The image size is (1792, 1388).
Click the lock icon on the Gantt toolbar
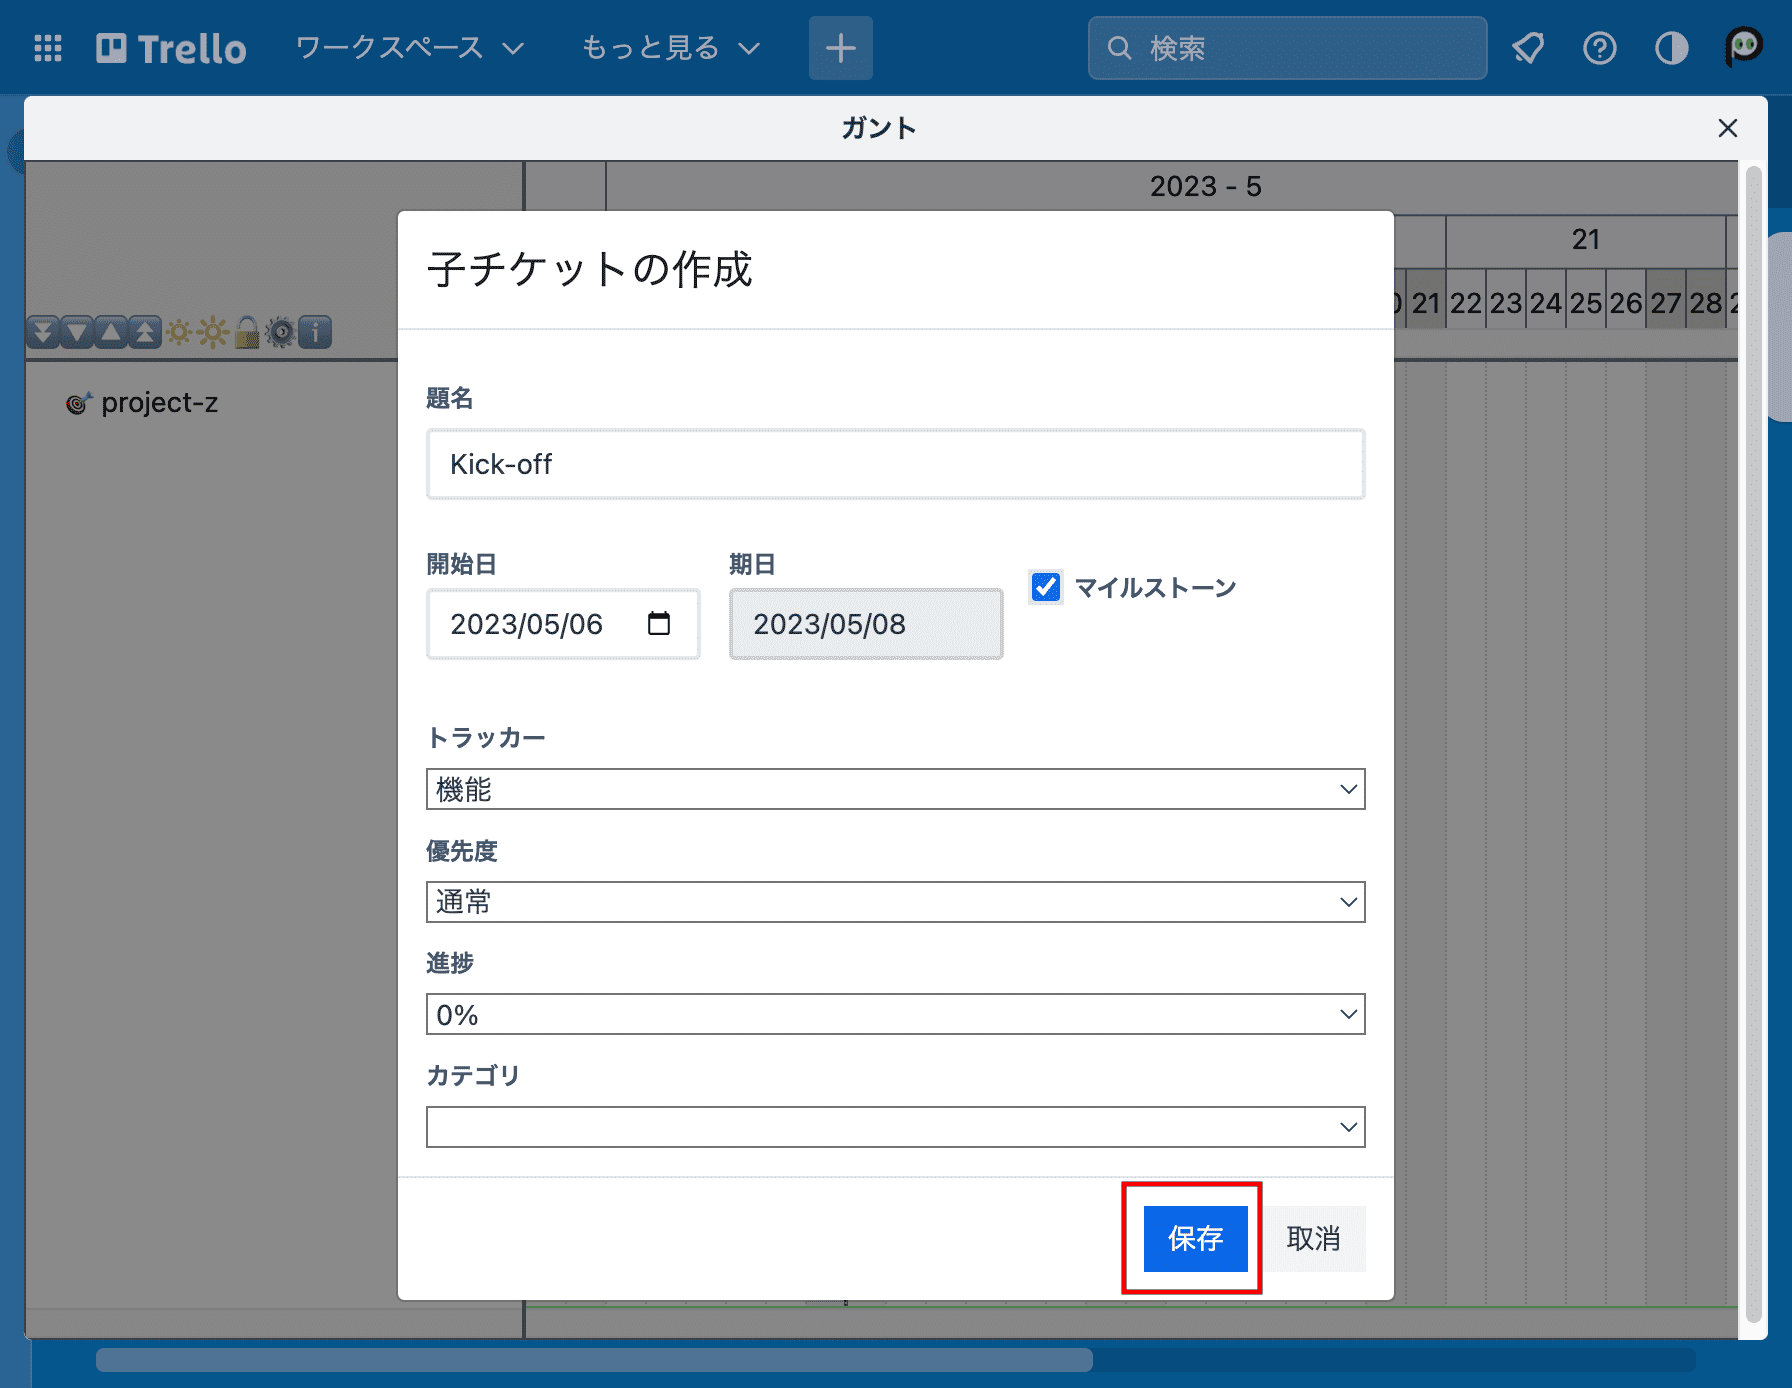pos(246,332)
